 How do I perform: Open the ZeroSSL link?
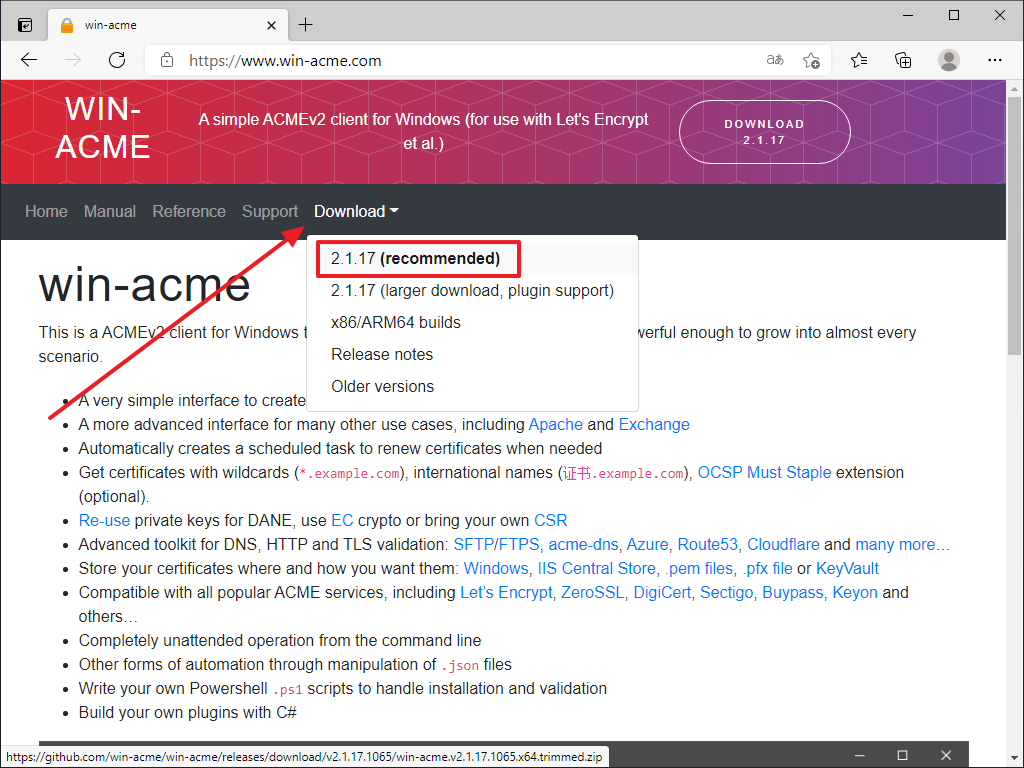coord(592,593)
